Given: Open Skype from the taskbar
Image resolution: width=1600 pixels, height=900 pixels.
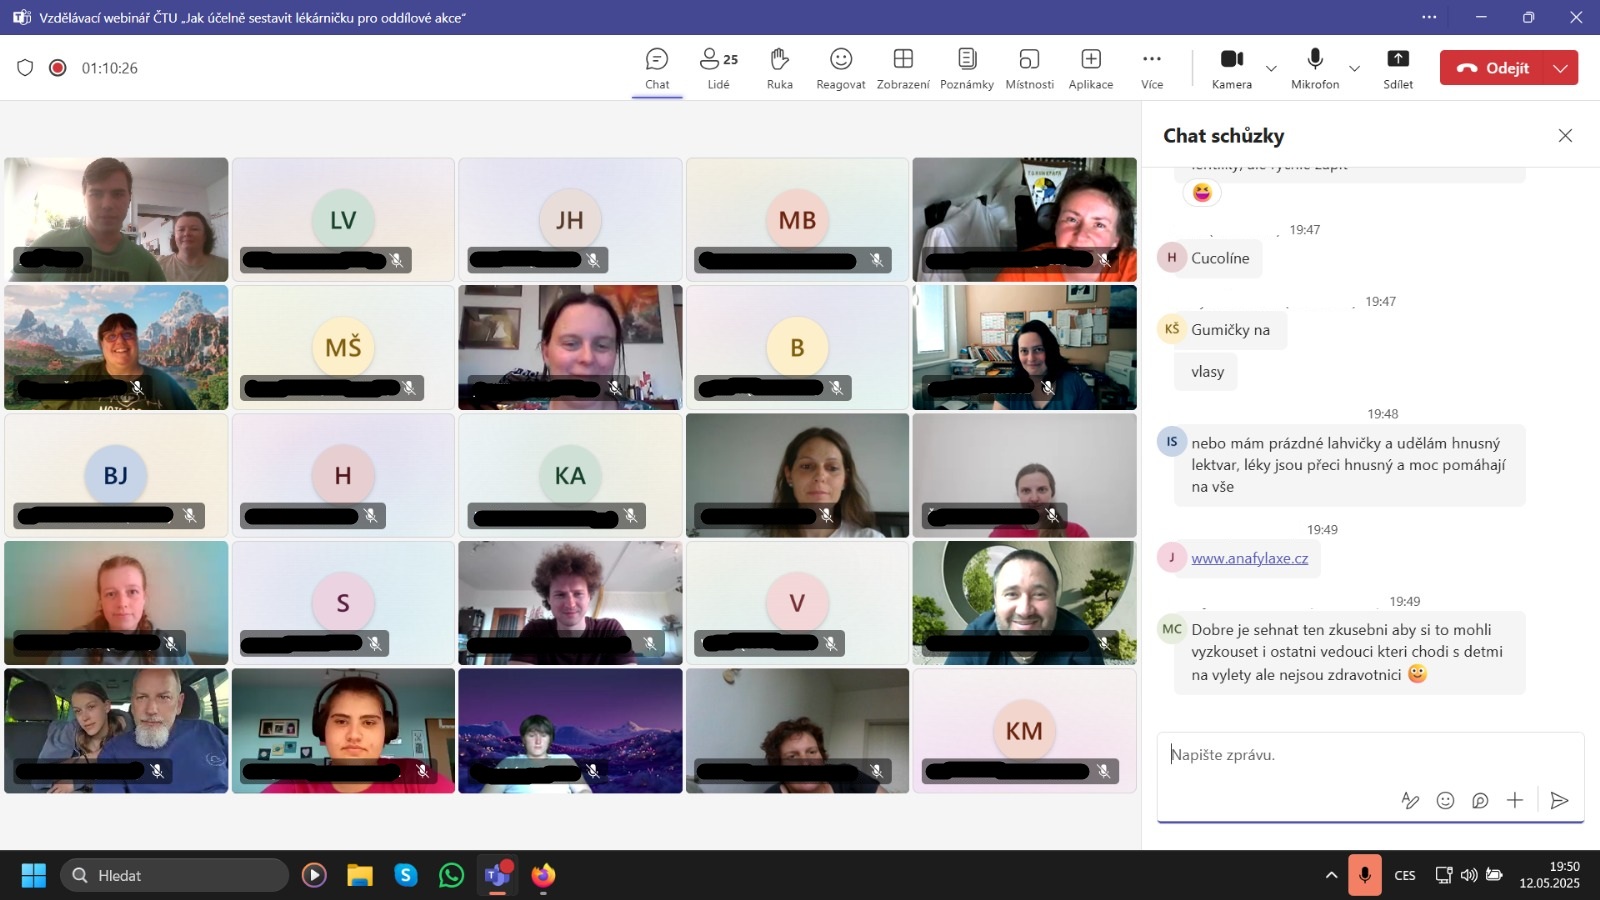Looking at the screenshot, I should (406, 875).
